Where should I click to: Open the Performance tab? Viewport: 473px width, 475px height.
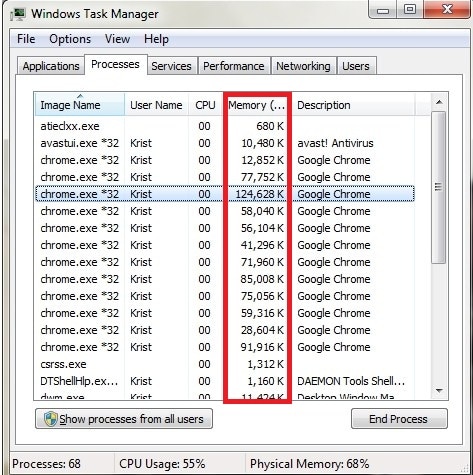(x=234, y=66)
